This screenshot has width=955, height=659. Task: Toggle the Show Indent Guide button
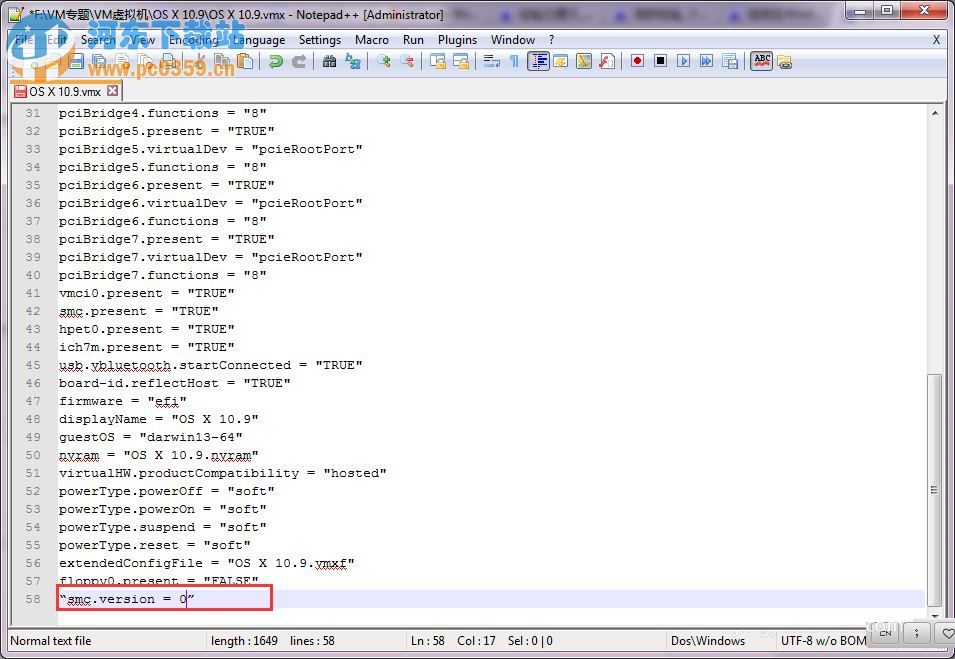[x=539, y=62]
